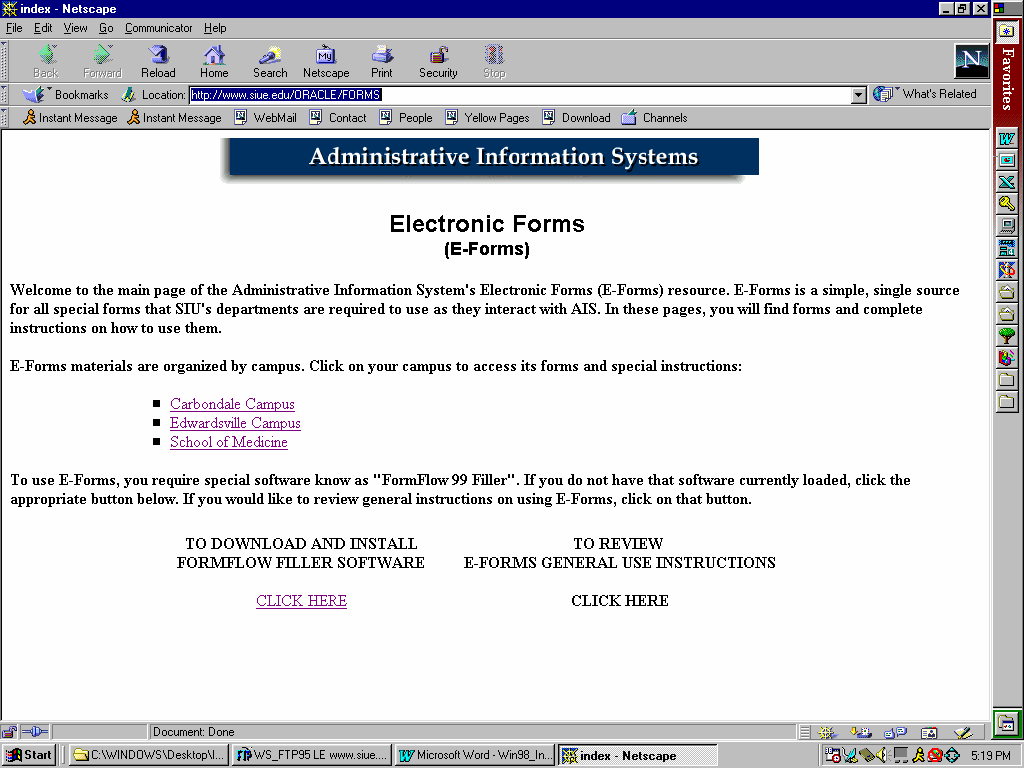Viewport: 1024px width, 768px height.
Task: Click the Yellow Pages toolbar shortcut
Action: click(x=487, y=118)
